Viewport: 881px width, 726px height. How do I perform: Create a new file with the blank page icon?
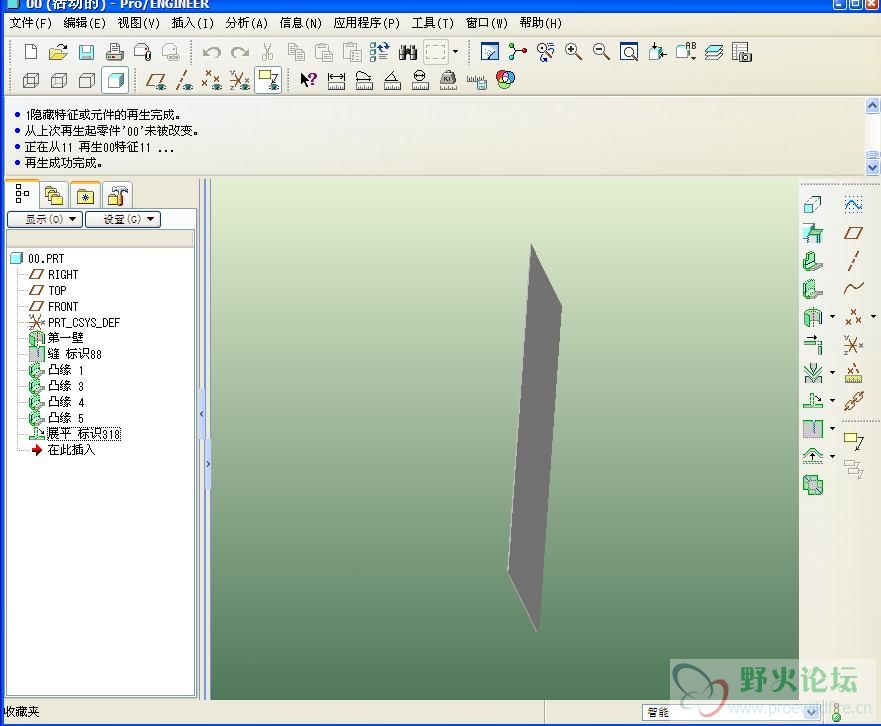tap(31, 52)
